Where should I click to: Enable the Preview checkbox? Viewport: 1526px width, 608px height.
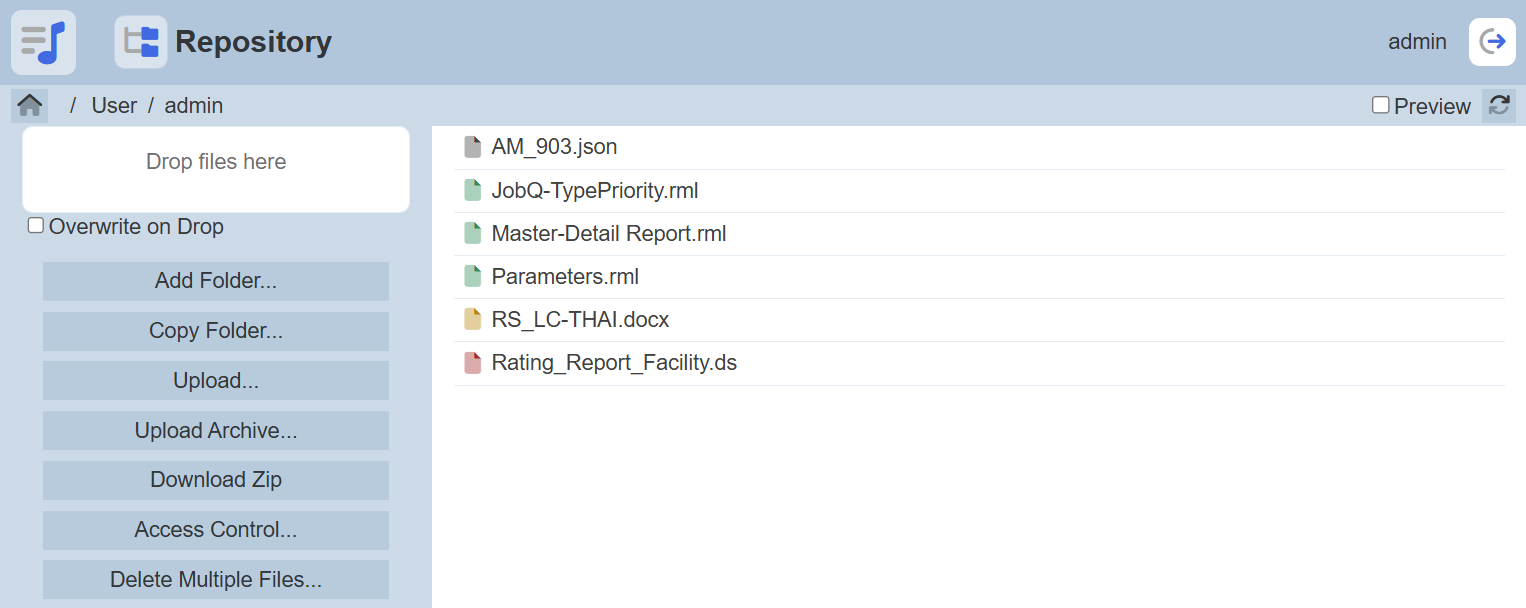1381,105
